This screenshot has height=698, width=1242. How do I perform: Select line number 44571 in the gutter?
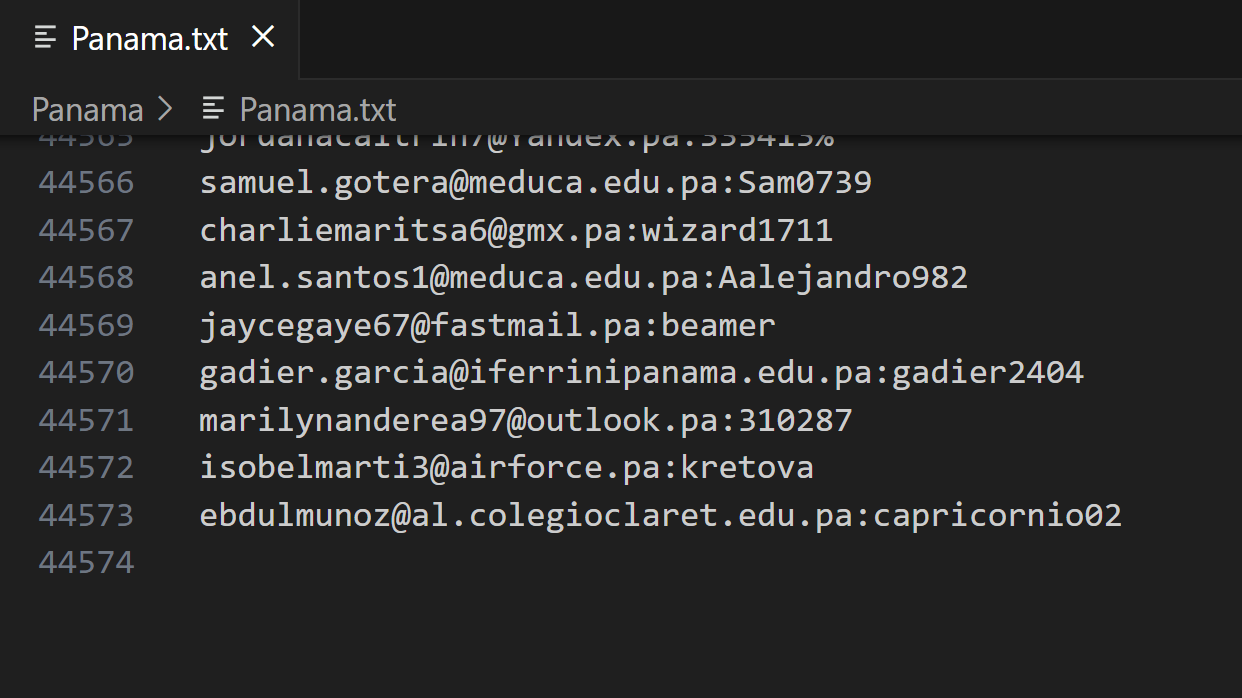click(86, 420)
